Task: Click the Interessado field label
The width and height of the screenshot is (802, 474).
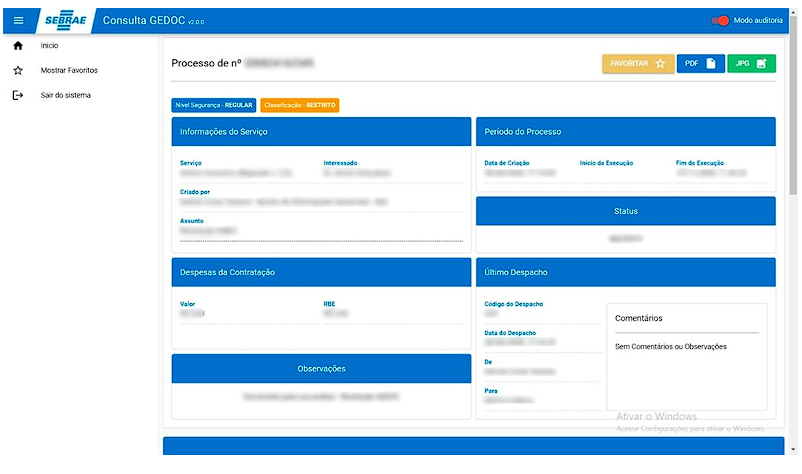Action: [x=340, y=163]
